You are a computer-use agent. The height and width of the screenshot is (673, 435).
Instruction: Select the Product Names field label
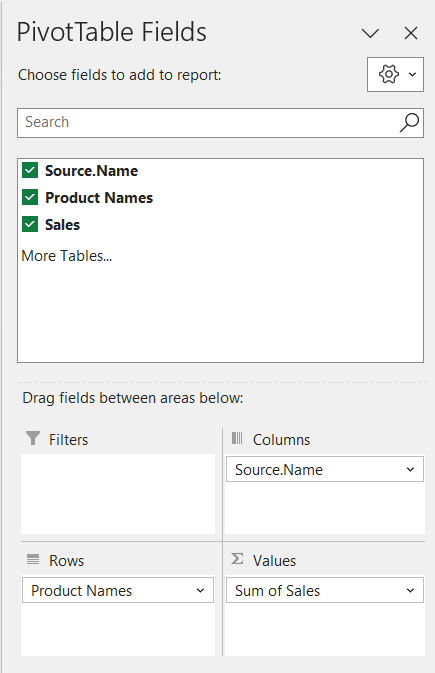pyautogui.click(x=99, y=198)
